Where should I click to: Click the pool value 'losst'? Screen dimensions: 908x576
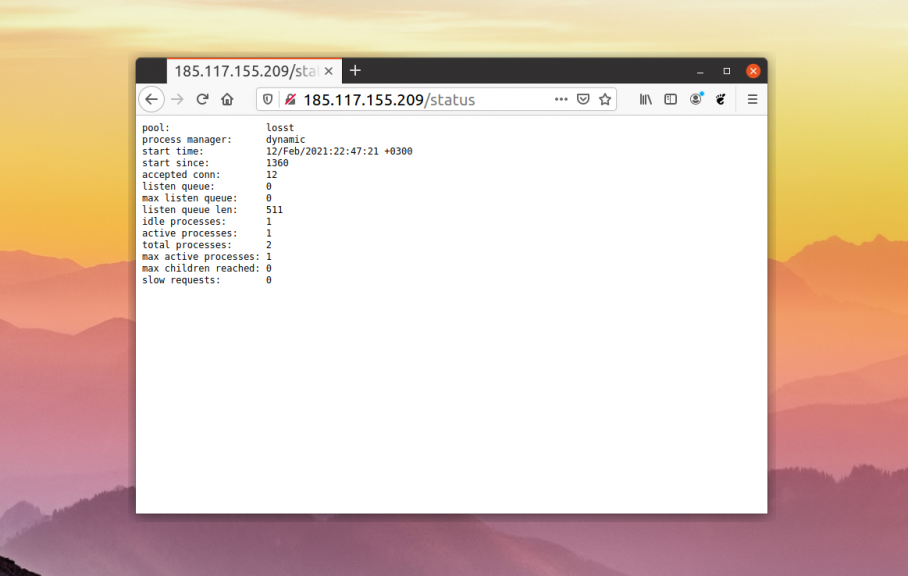pyautogui.click(x=280, y=127)
